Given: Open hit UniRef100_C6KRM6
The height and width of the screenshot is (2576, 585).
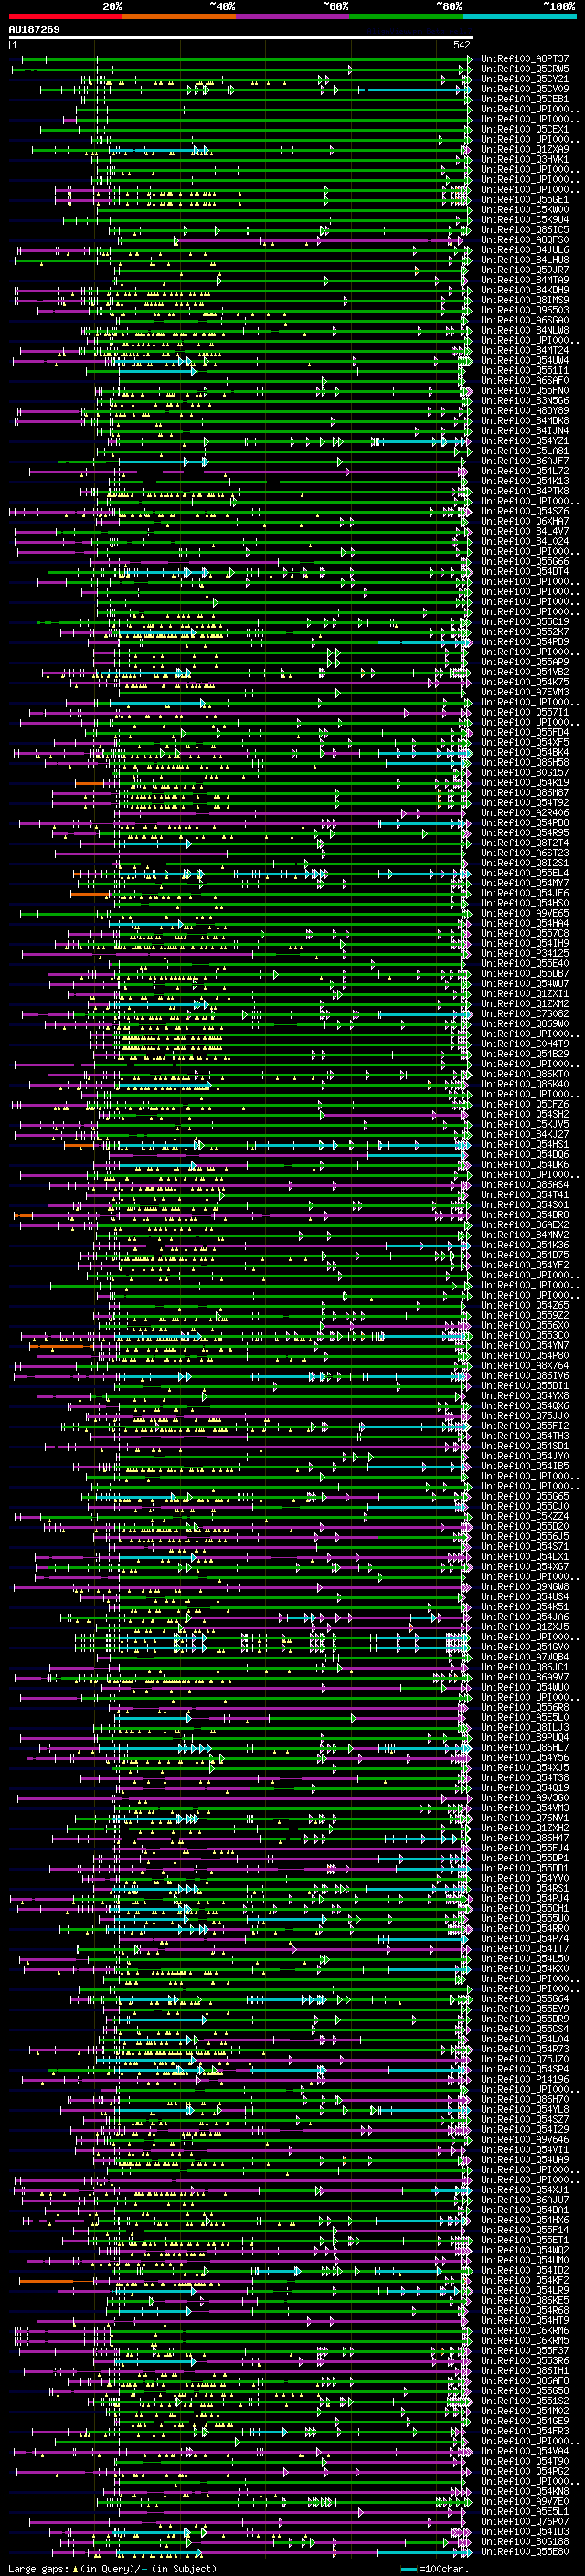Looking at the screenshot, I should pyautogui.click(x=525, y=2331).
